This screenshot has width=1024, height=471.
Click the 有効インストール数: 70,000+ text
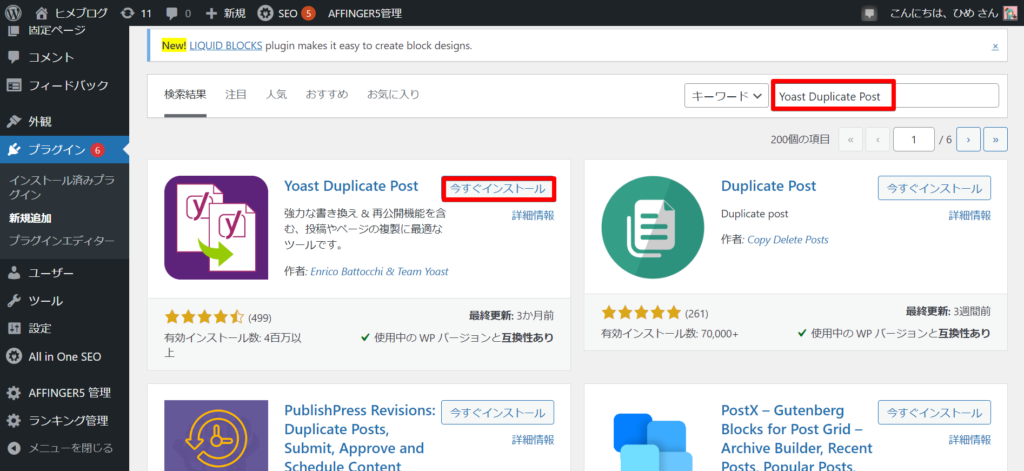tap(669, 333)
